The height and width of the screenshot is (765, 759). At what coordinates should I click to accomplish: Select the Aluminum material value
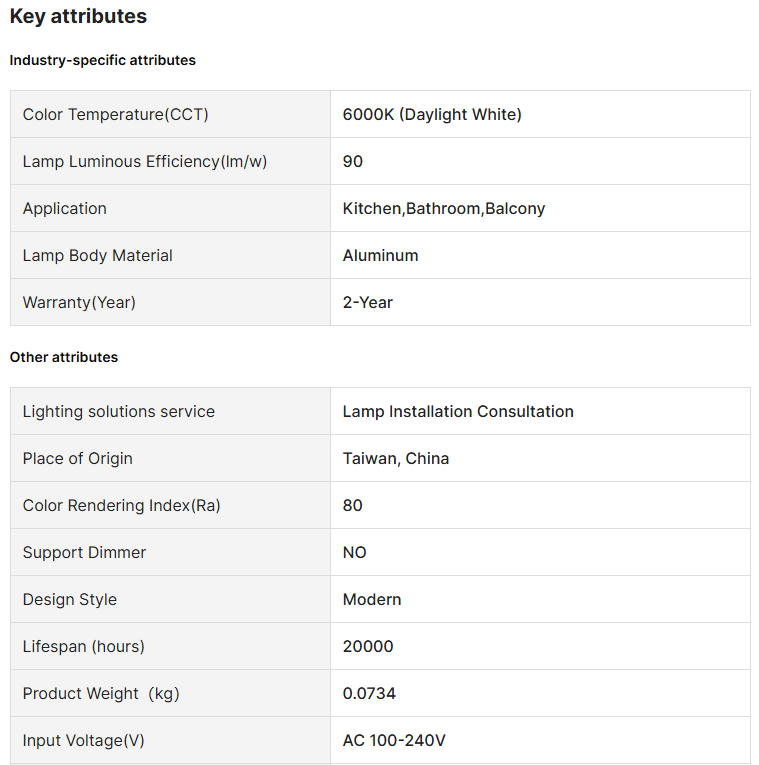click(x=380, y=255)
